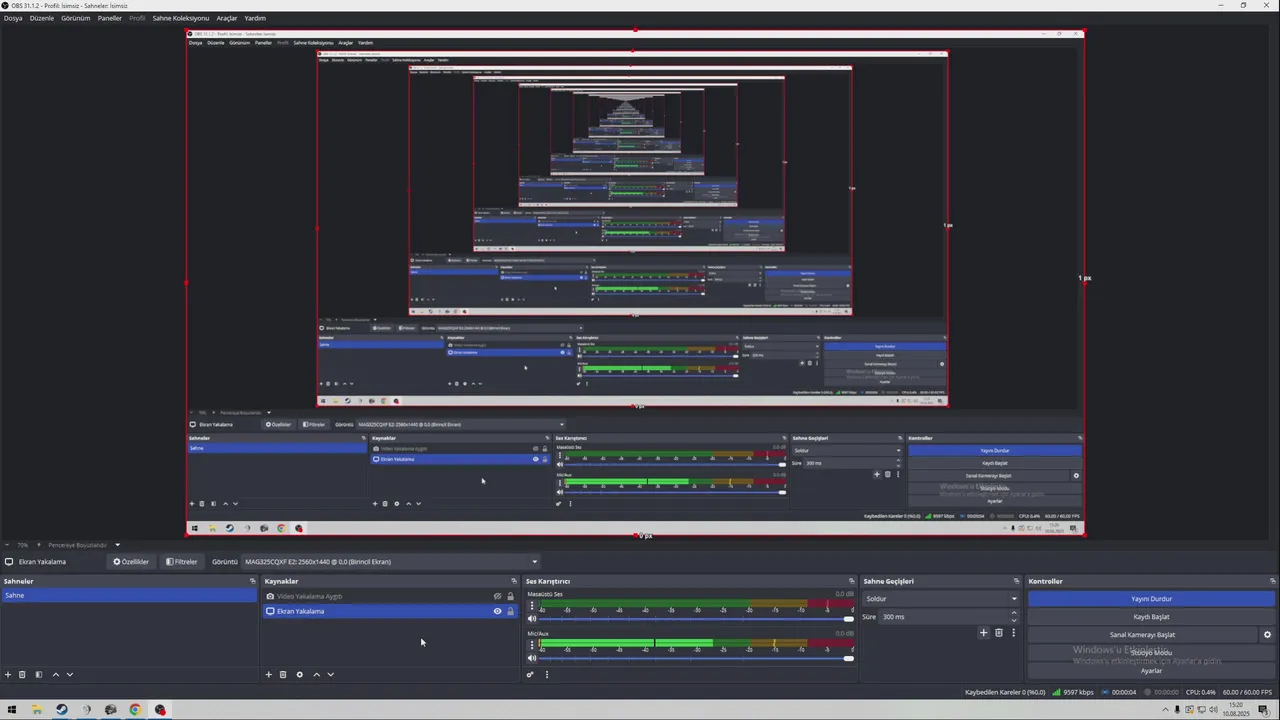
Task: Open Masaüstü Ses options three-dot menu
Action: pos(531,606)
